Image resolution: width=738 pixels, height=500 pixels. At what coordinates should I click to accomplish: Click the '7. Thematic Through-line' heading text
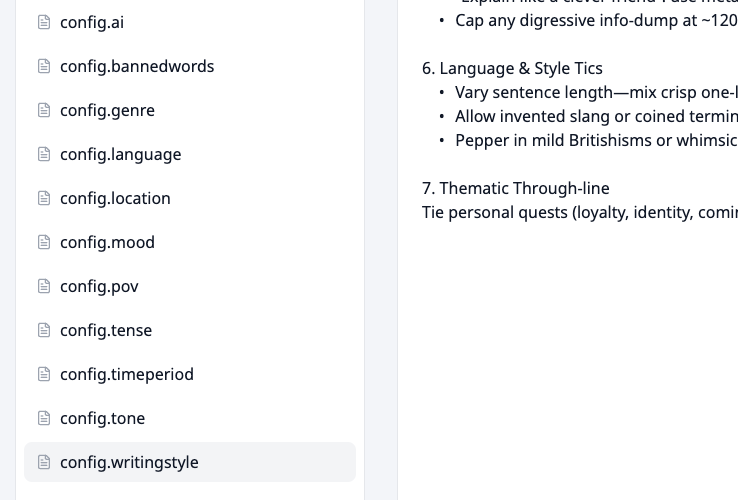click(515, 188)
